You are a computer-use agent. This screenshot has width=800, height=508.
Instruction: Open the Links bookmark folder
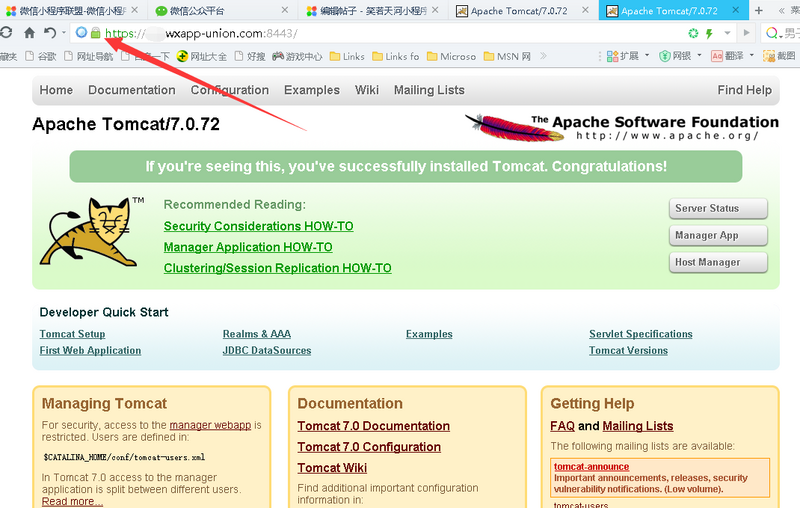(x=347, y=56)
